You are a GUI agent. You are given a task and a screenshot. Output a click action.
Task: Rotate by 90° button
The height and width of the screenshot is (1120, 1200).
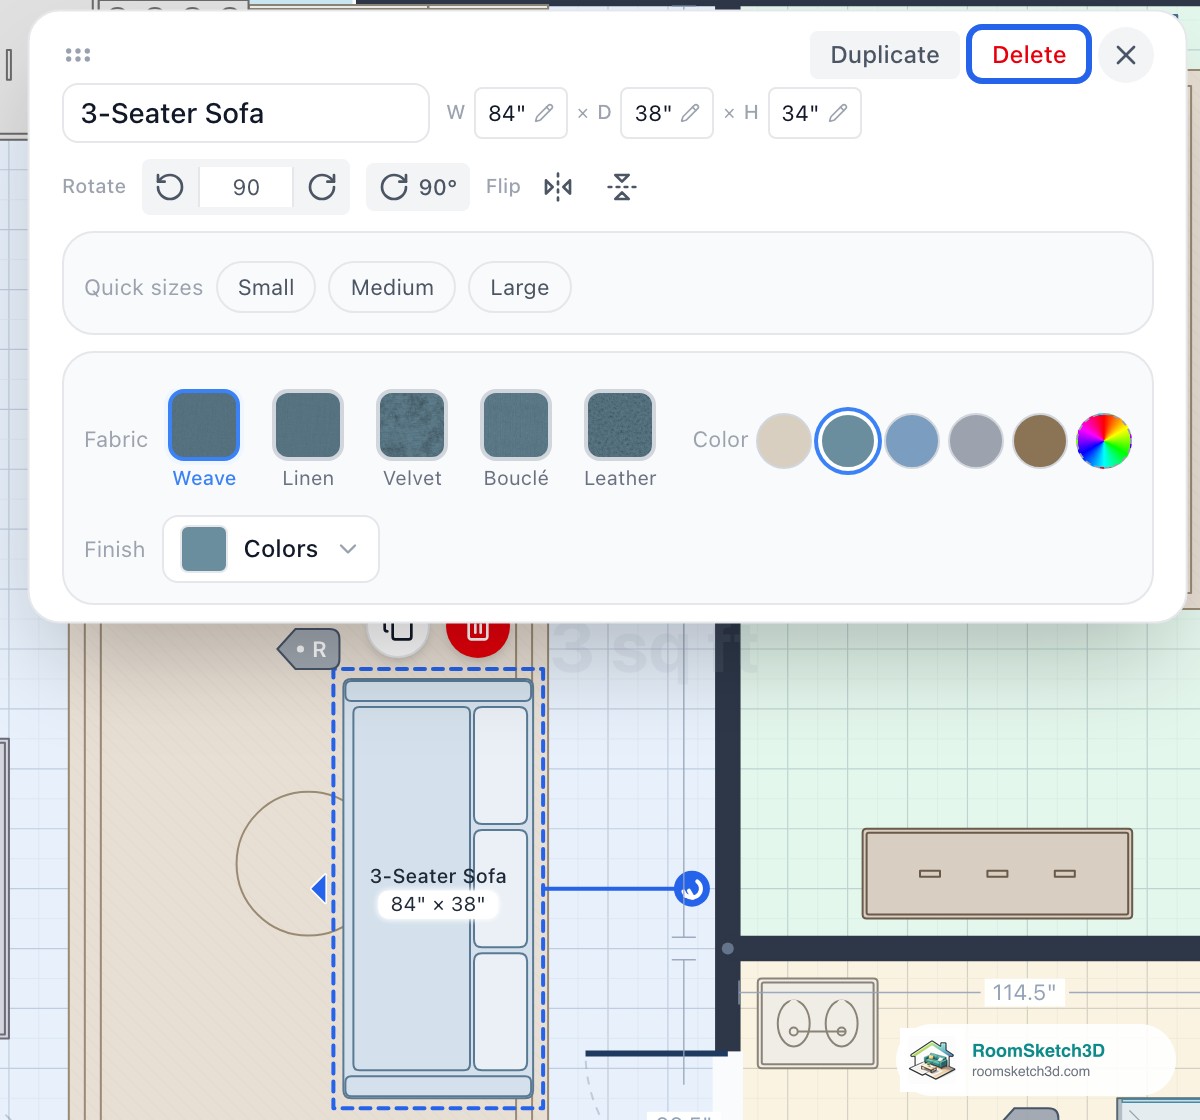click(x=418, y=187)
